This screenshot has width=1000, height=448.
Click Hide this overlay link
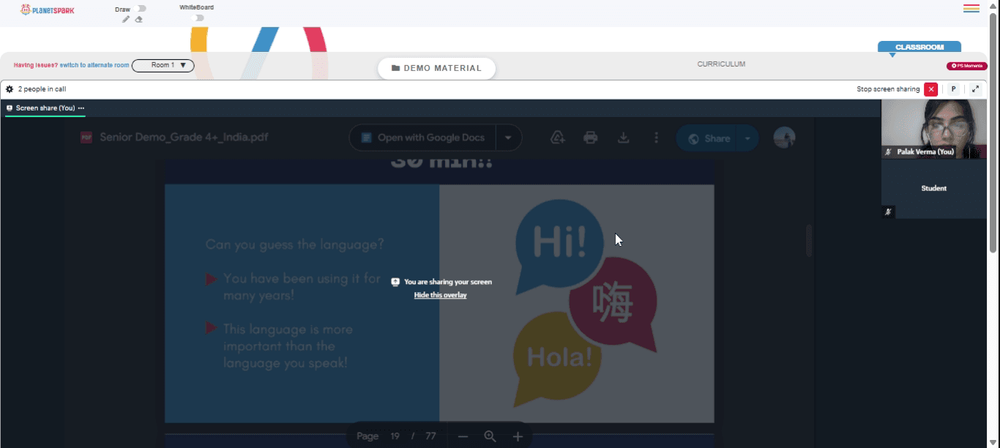(x=440, y=295)
